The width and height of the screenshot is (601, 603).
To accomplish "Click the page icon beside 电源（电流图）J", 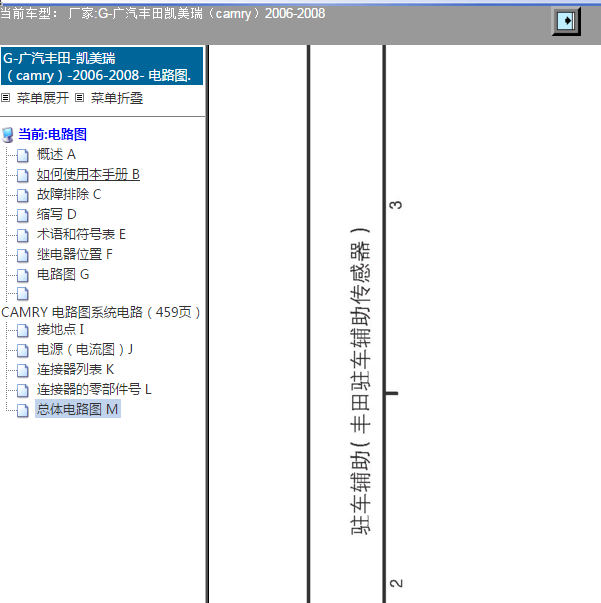I will (x=23, y=350).
